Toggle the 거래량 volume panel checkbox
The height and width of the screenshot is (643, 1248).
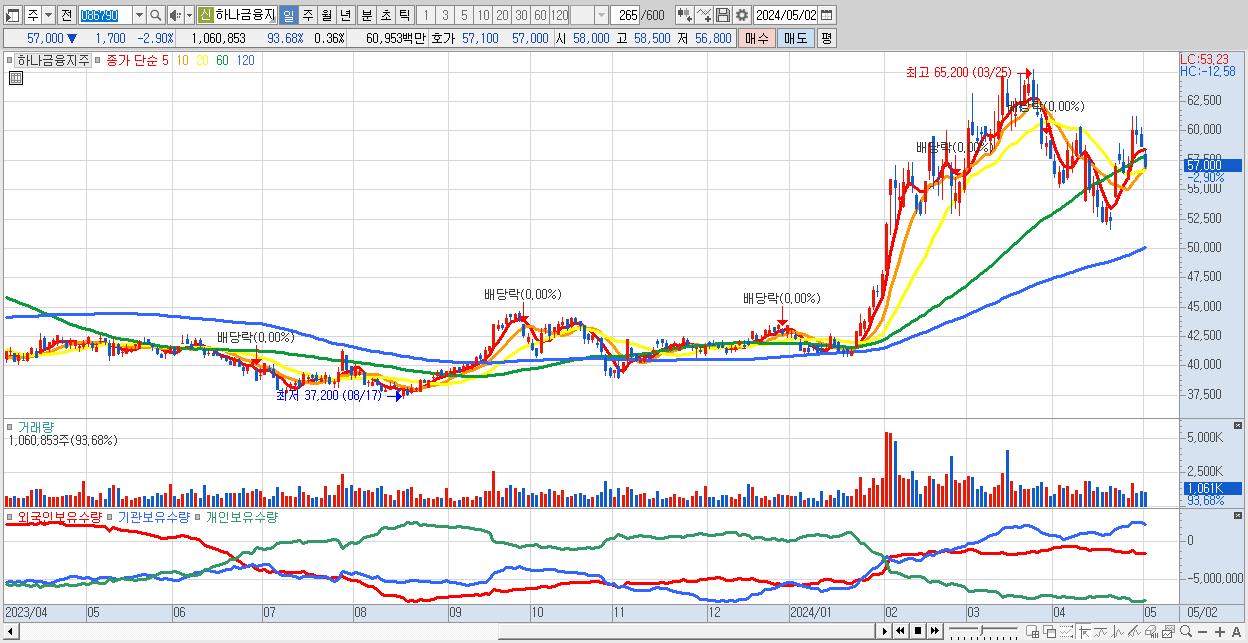(x=10, y=427)
